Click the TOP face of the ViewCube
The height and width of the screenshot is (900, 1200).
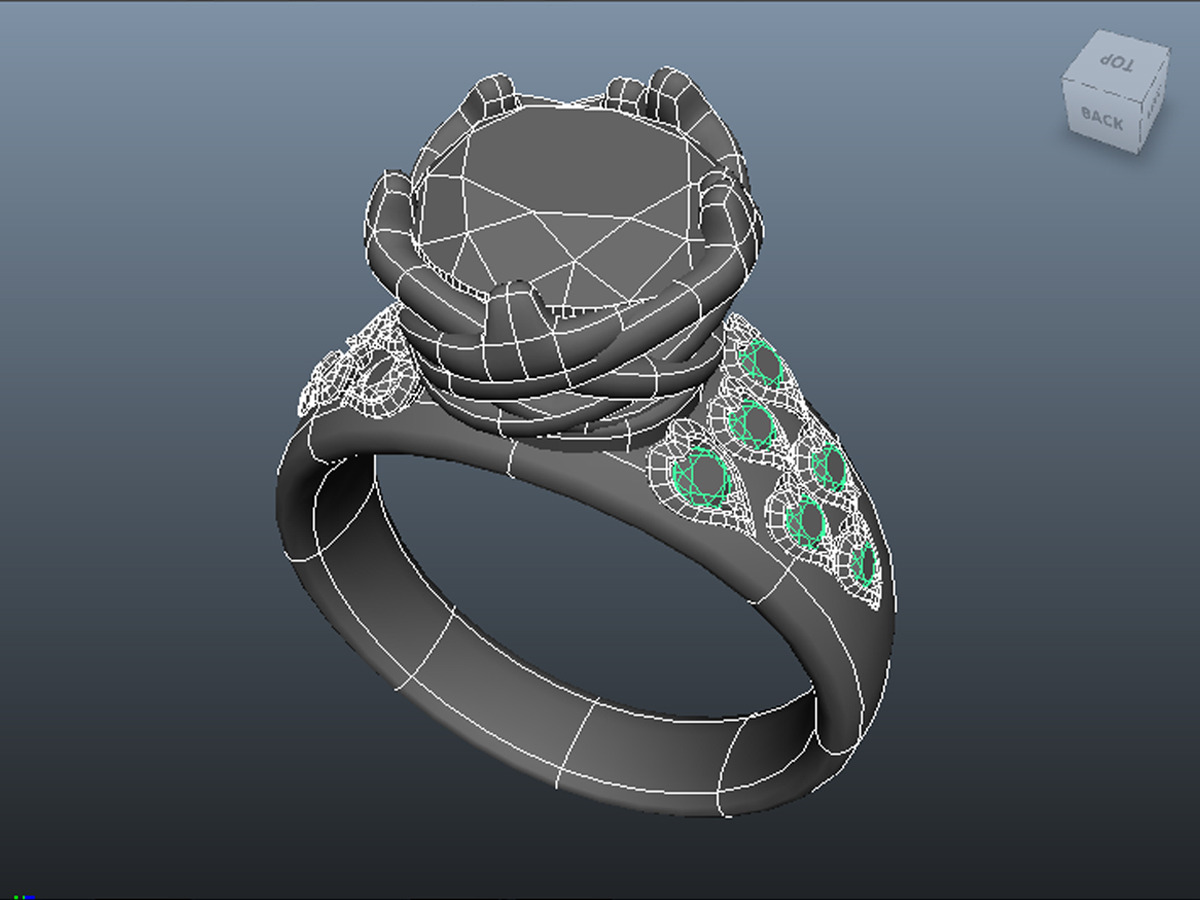(1118, 64)
